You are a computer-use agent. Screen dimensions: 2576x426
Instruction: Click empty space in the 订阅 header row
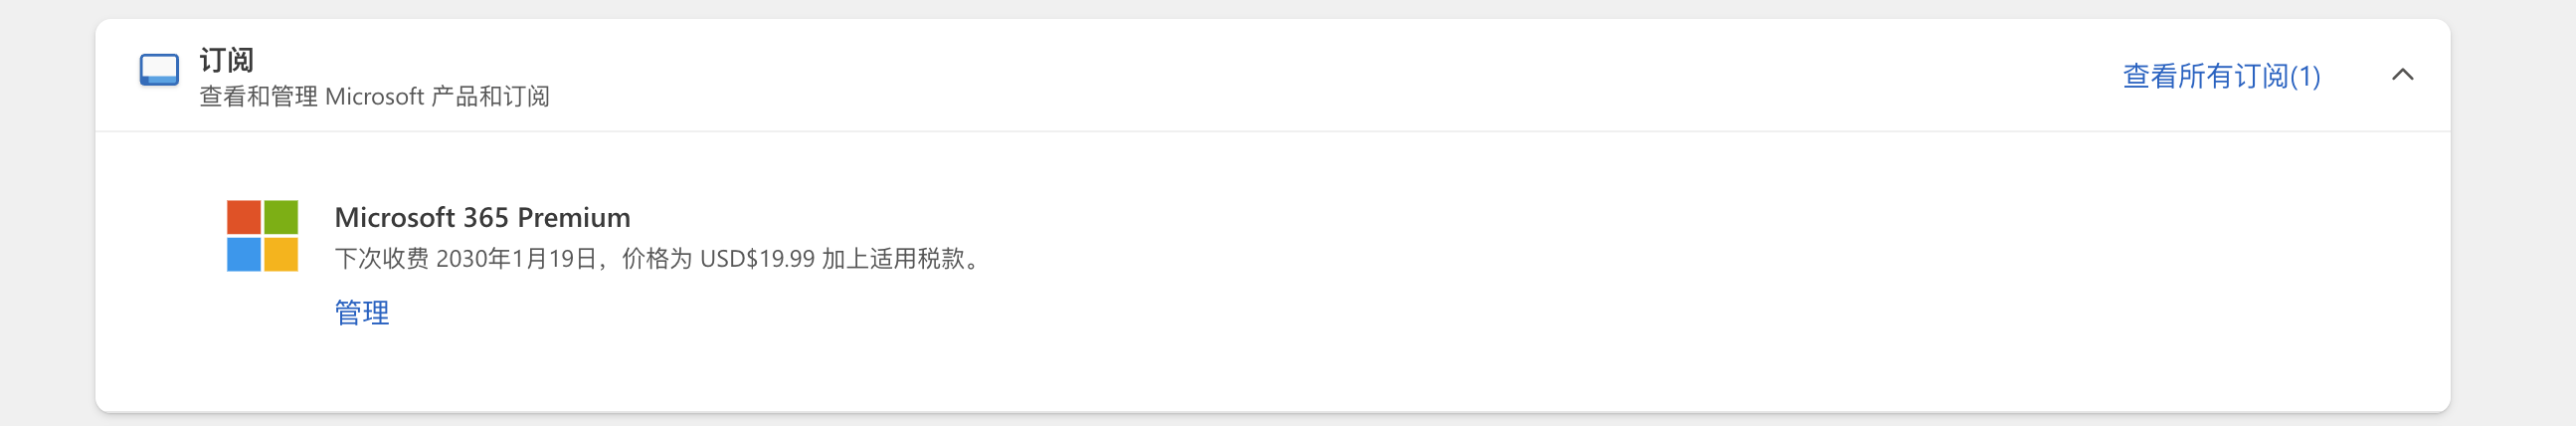coord(1300,75)
